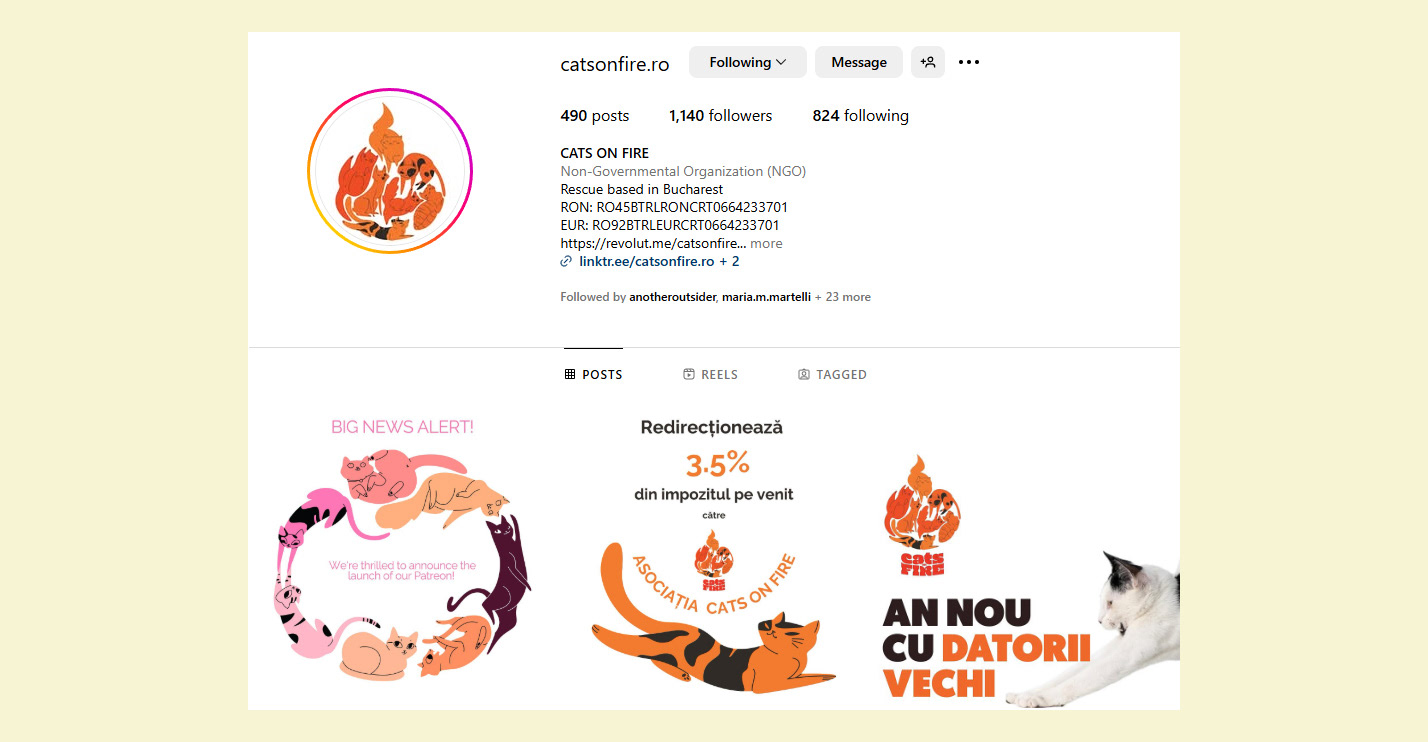Show the 1,140 followers list

point(720,116)
